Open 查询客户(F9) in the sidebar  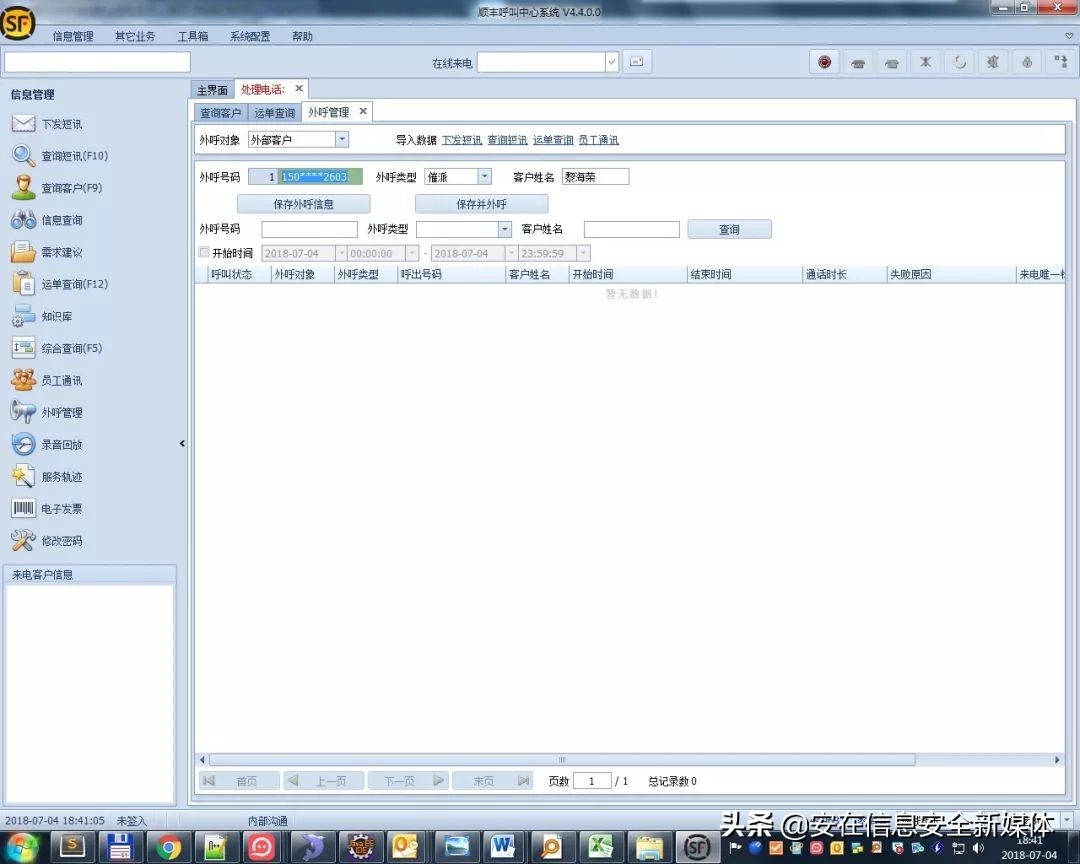click(71, 188)
